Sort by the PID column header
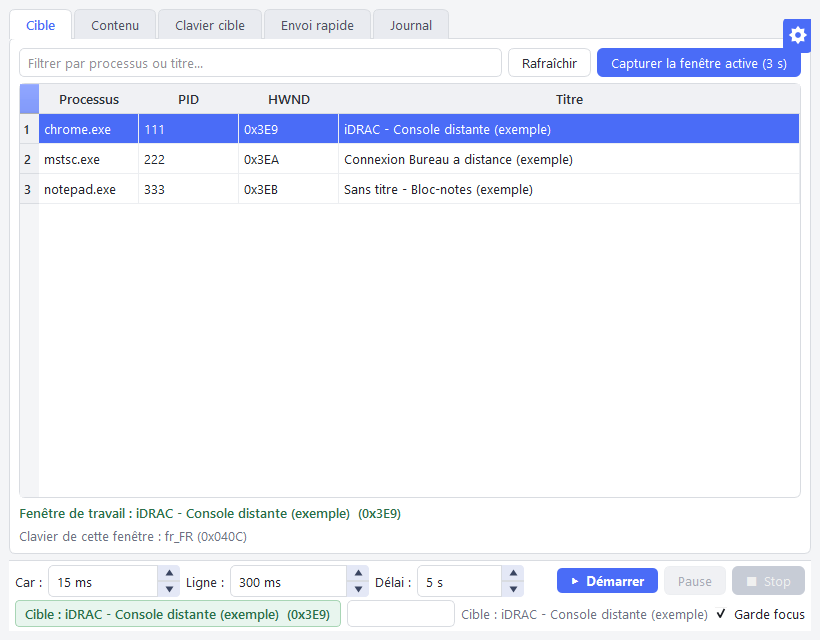The height and width of the screenshot is (640, 820). click(188, 99)
